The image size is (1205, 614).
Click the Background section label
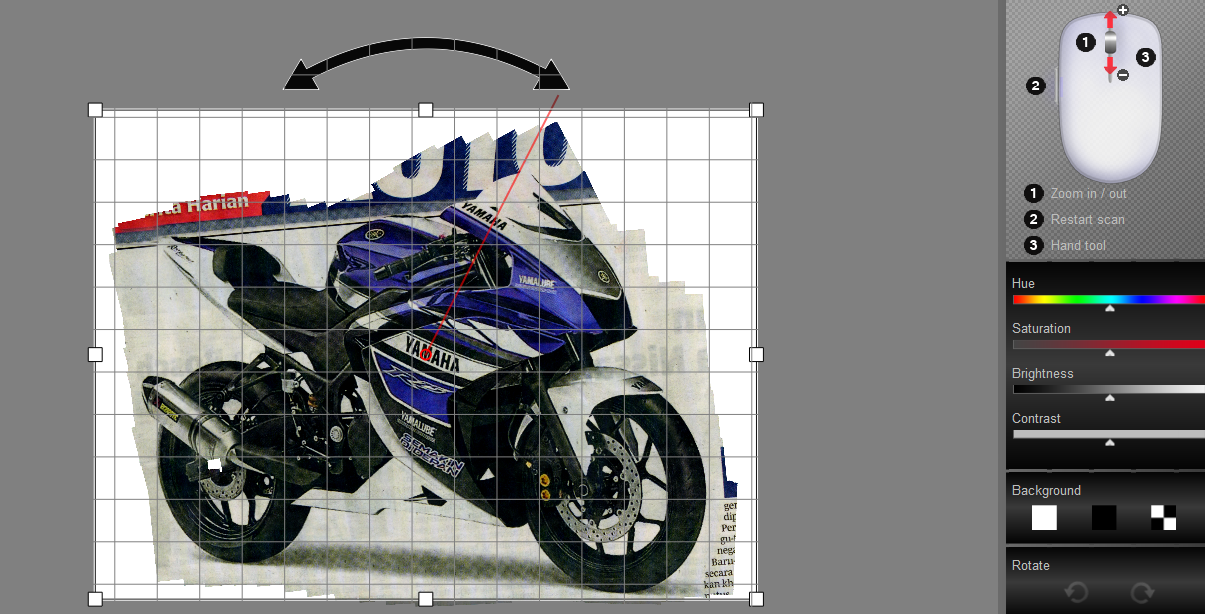click(x=1046, y=490)
